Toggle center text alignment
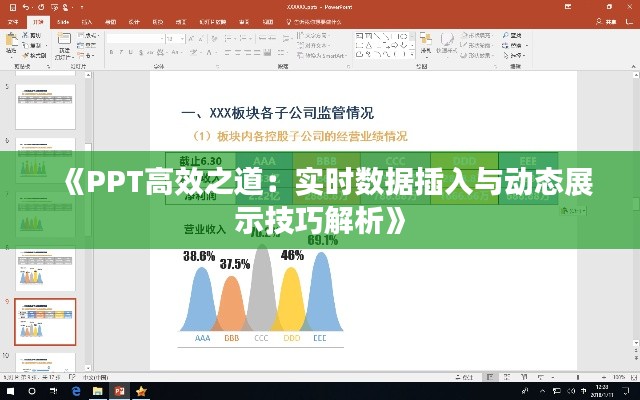Screen dimensions: 640x400 [237, 52]
